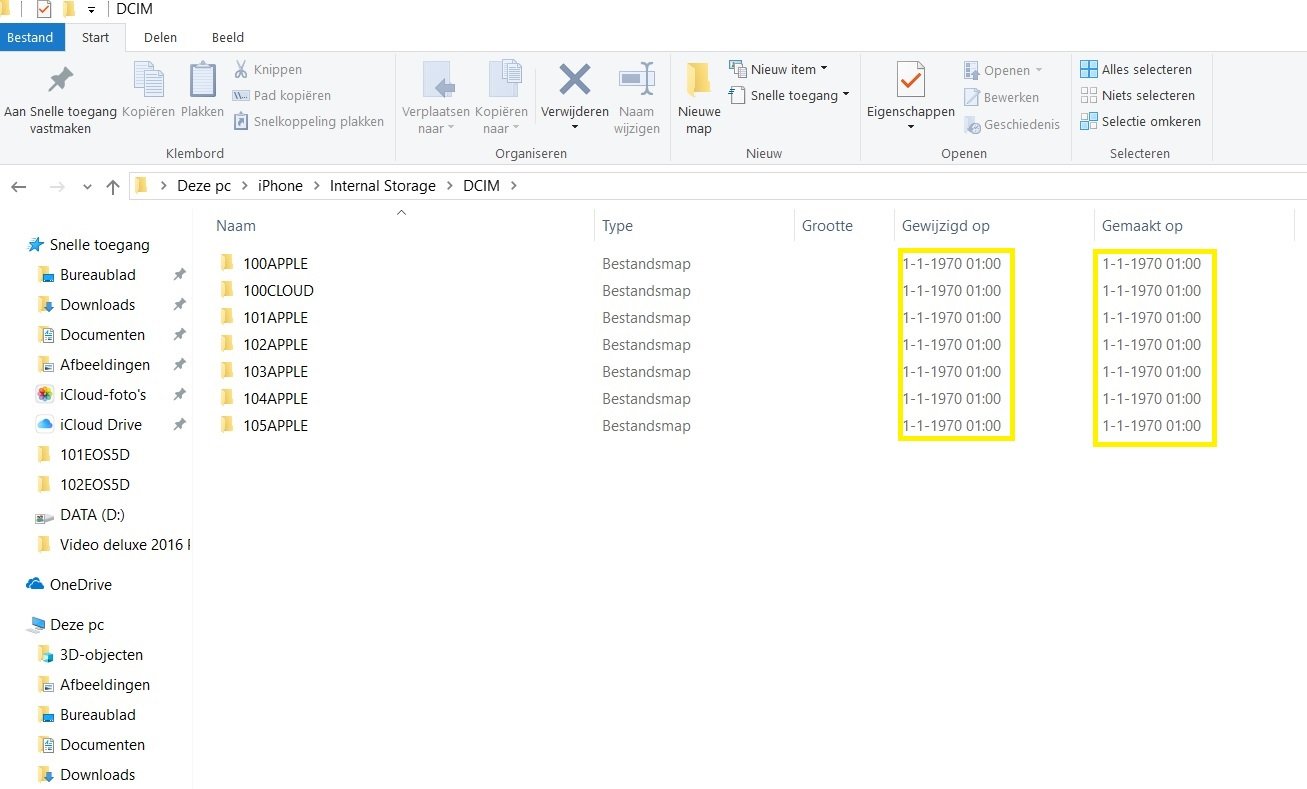Screen dimensions: 1307x789
Task: Open iCloud-foto's in Snelle toegang
Action: [102, 395]
